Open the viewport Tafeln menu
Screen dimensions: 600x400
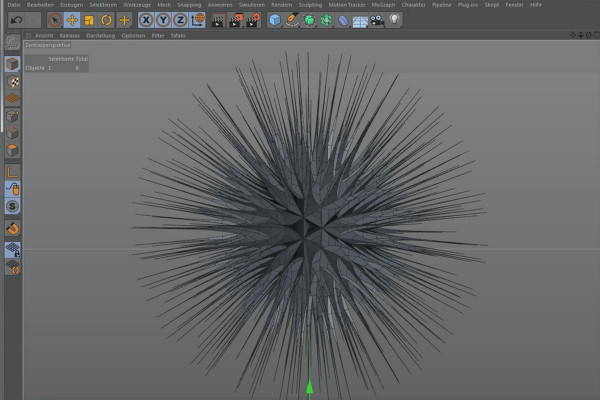coord(178,36)
